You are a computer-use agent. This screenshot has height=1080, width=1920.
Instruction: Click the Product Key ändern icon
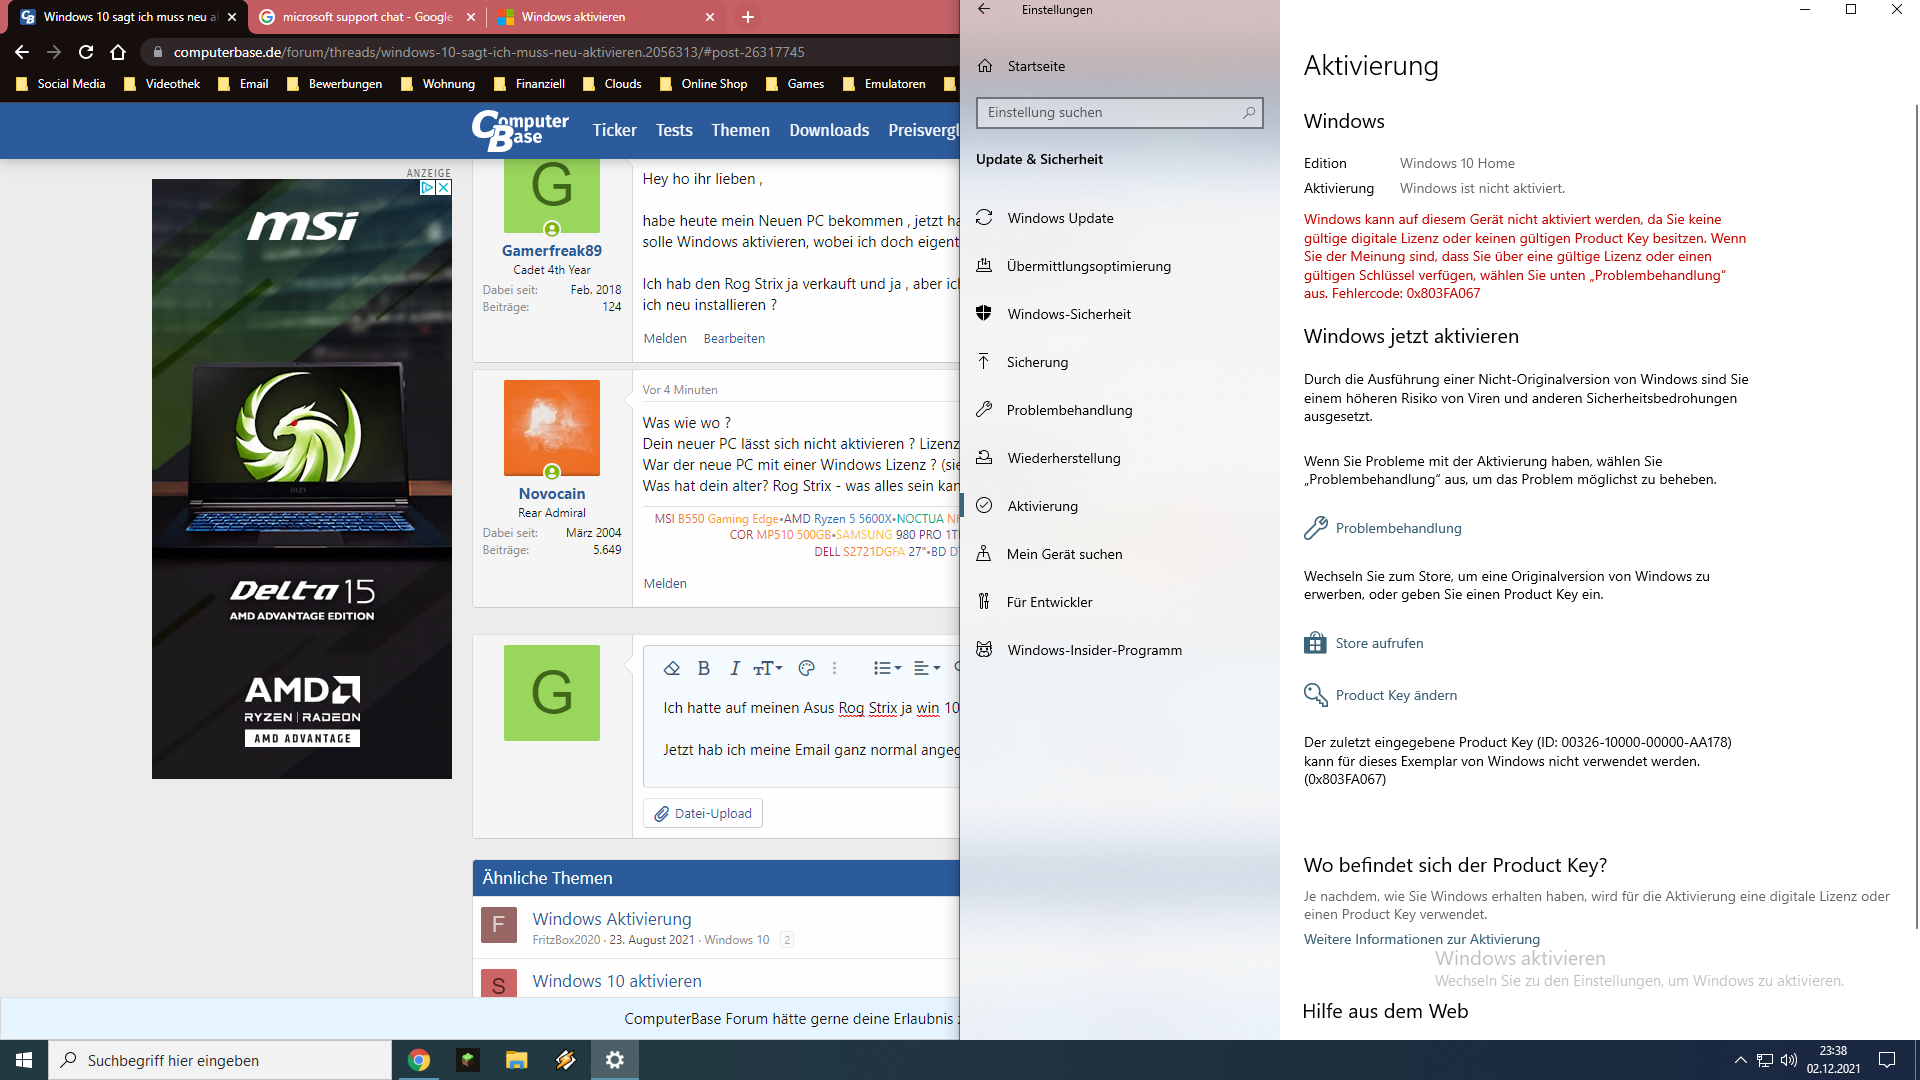pyautogui.click(x=1315, y=695)
